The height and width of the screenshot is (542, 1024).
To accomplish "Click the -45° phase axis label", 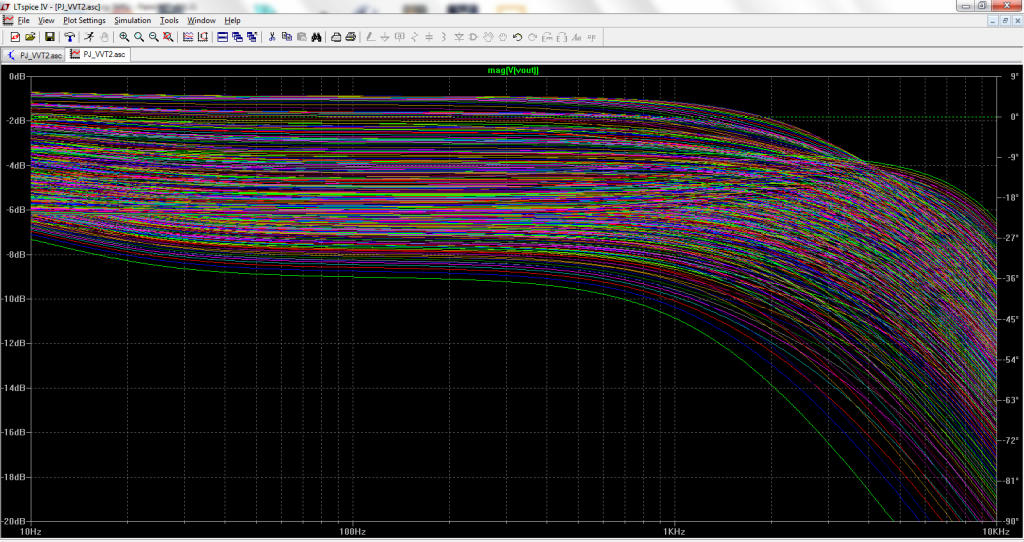I will click(1011, 319).
